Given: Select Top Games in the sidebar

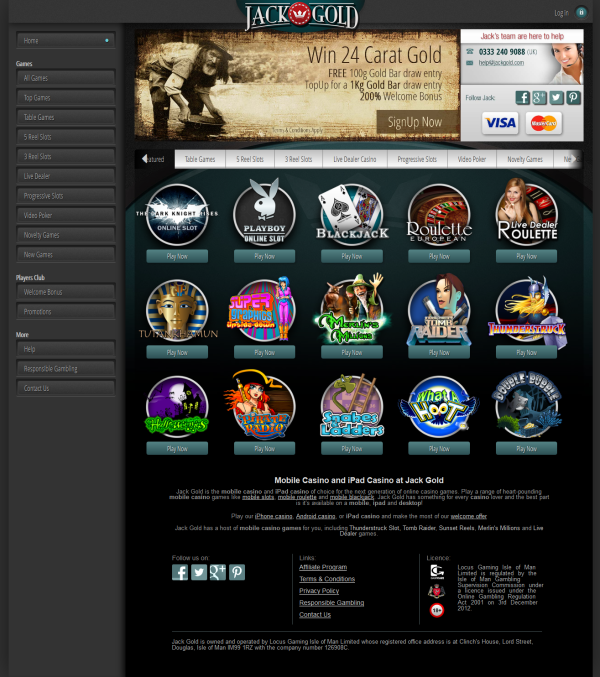Looking at the screenshot, I should pyautogui.click(x=66, y=98).
